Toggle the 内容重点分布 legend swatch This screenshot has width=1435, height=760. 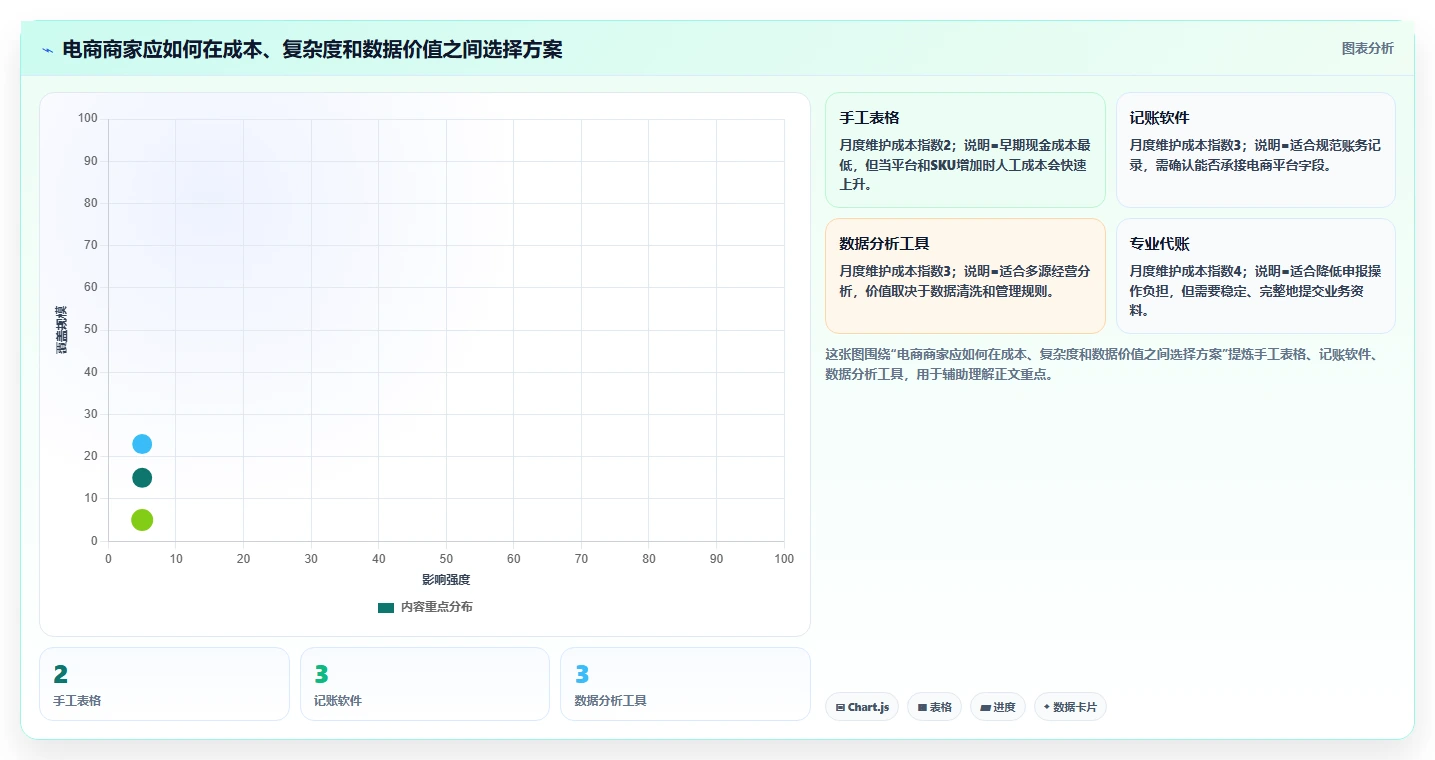(386, 607)
